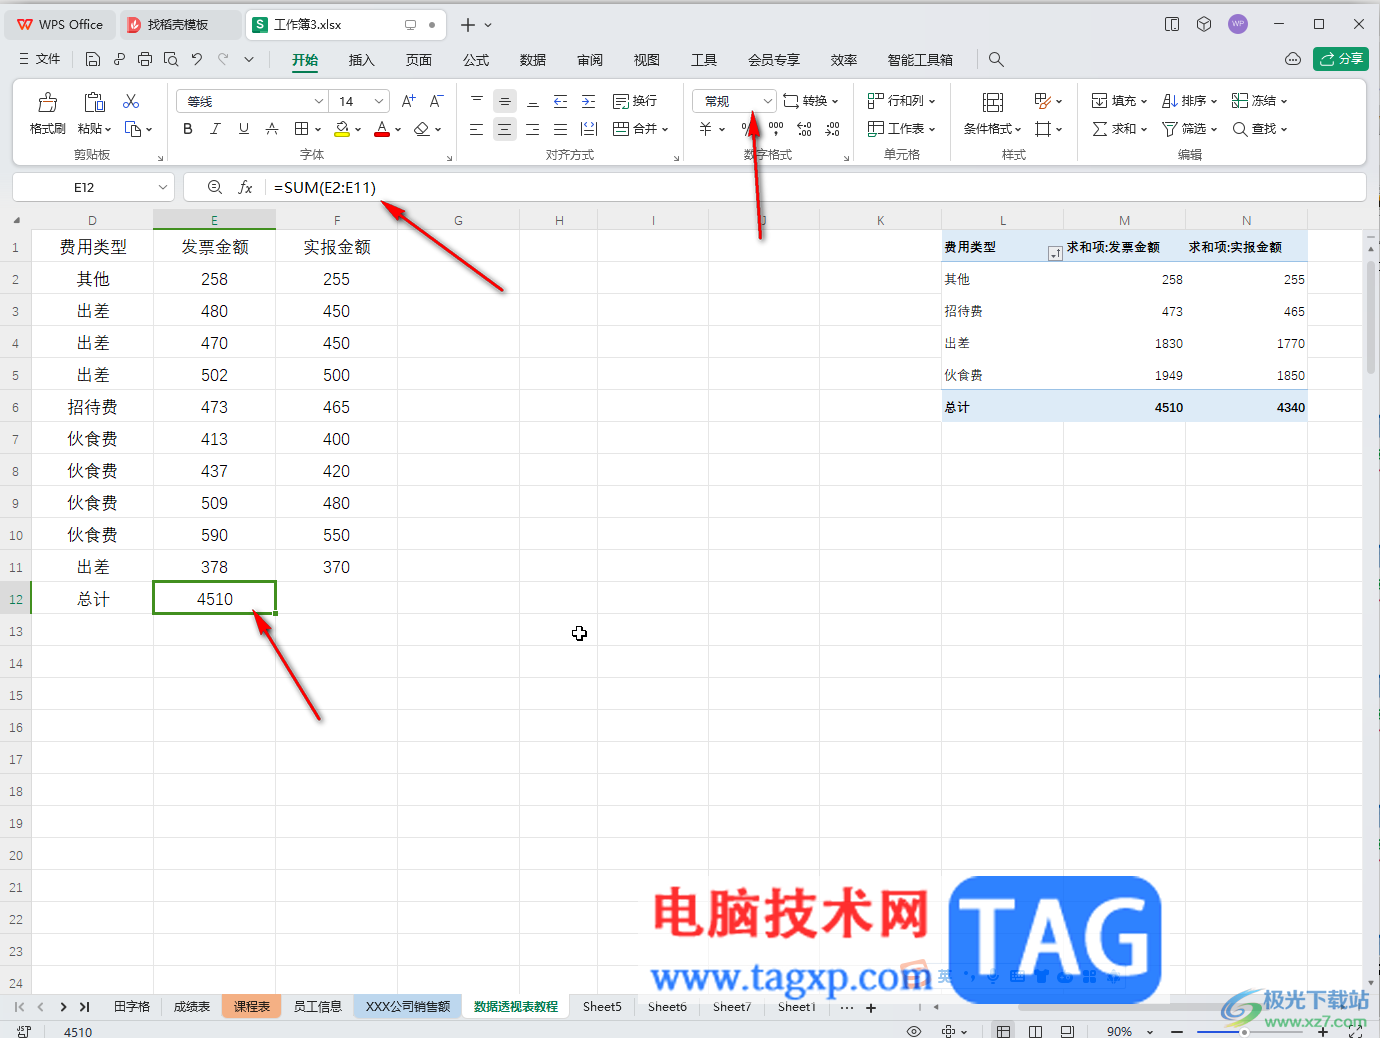This screenshot has width=1380, height=1038.
Task: Toggle Bold formatting
Action: 187,129
